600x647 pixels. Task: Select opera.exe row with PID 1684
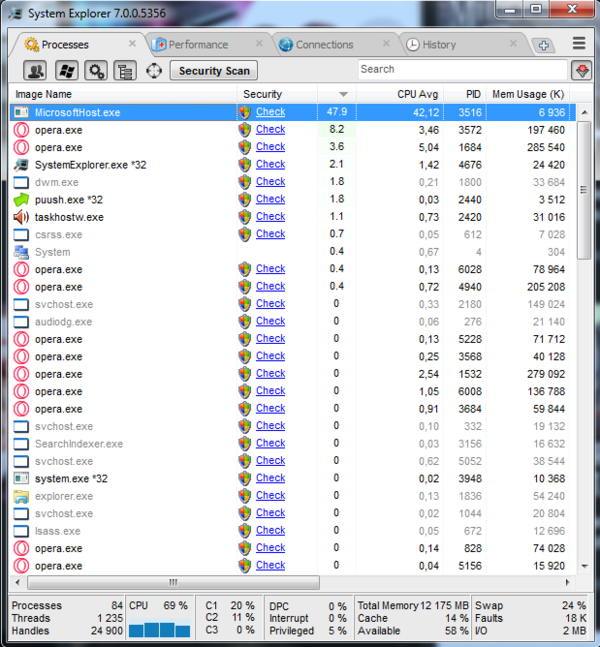pos(293,147)
